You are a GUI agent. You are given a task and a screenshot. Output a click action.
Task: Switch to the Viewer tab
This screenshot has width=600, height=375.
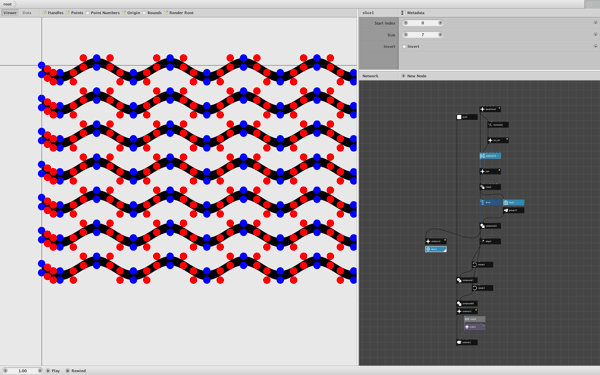point(10,13)
